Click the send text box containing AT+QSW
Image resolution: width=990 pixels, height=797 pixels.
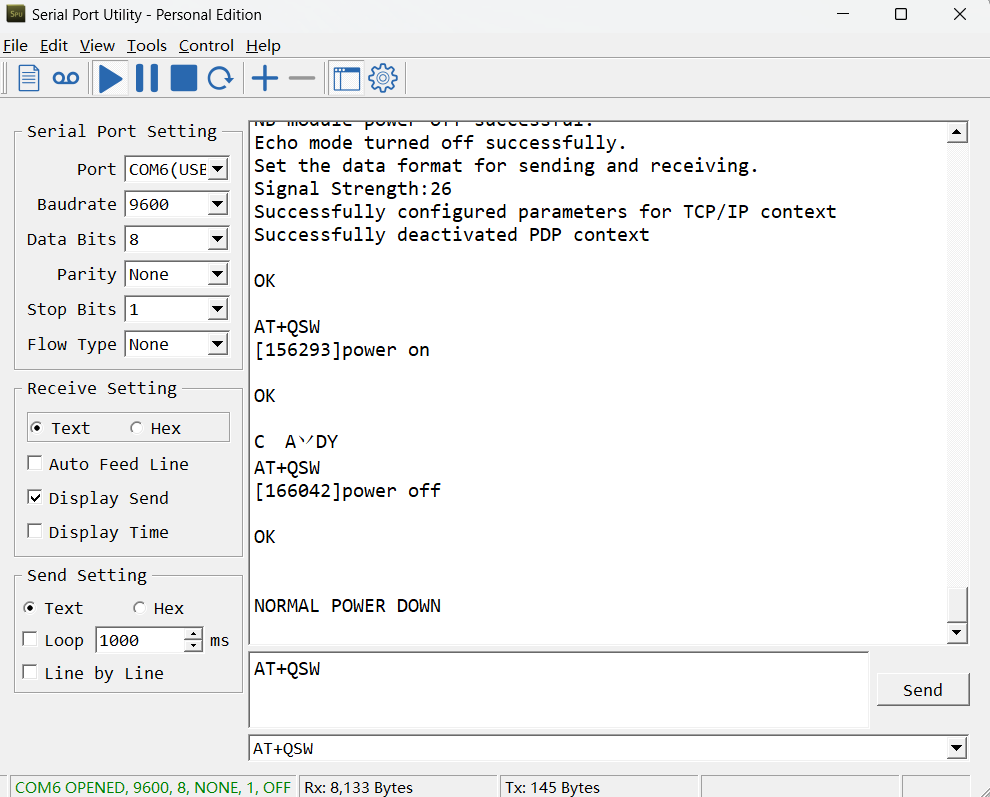tap(559, 690)
